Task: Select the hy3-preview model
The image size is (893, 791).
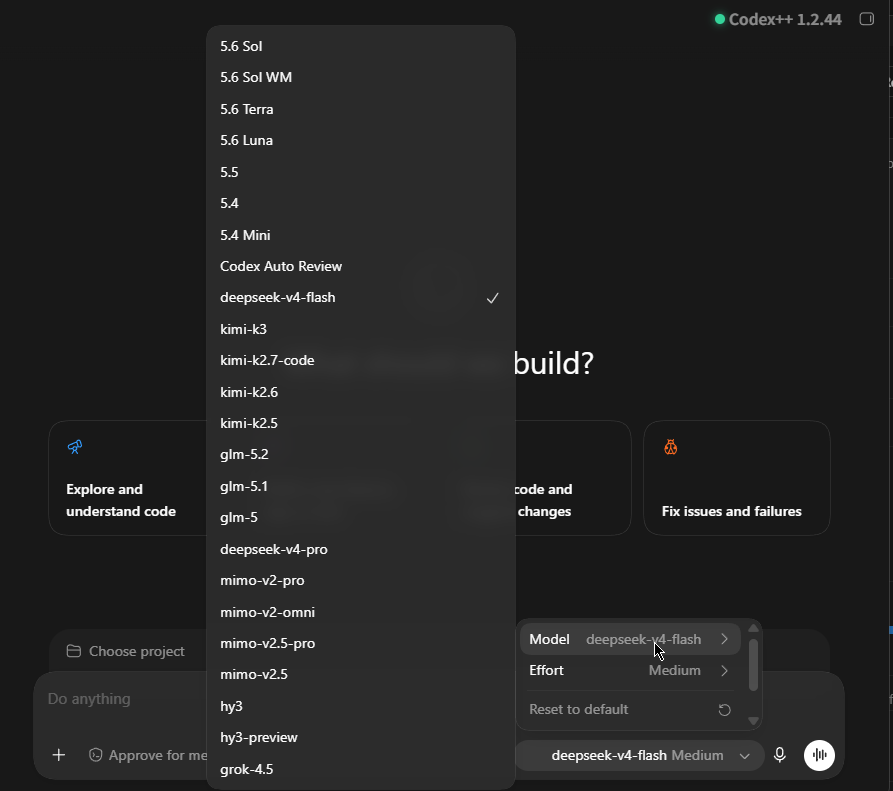Action: [361, 737]
